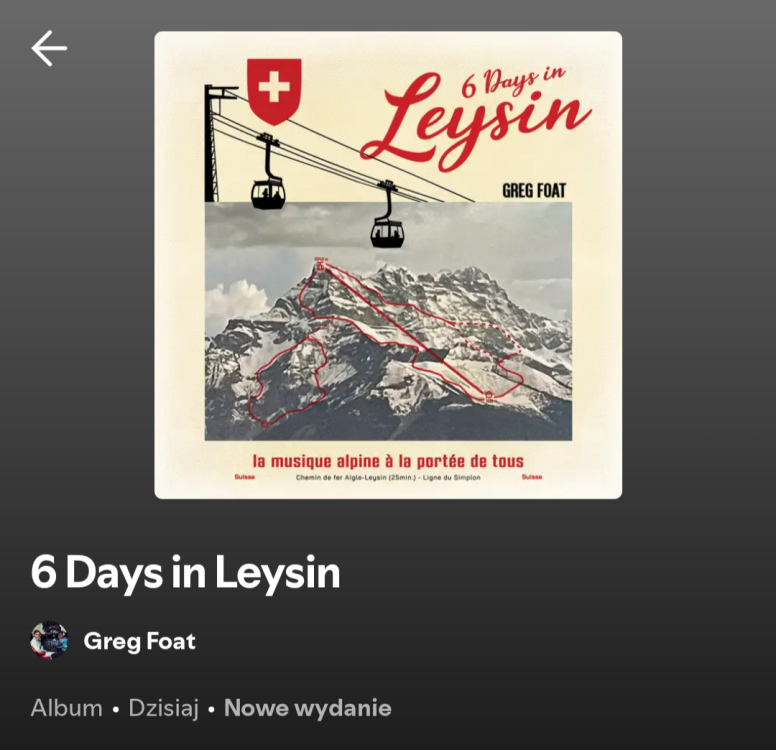This screenshot has height=750, width=776.
Task: Tap the Dzisiaj release date label
Action: tap(164, 708)
